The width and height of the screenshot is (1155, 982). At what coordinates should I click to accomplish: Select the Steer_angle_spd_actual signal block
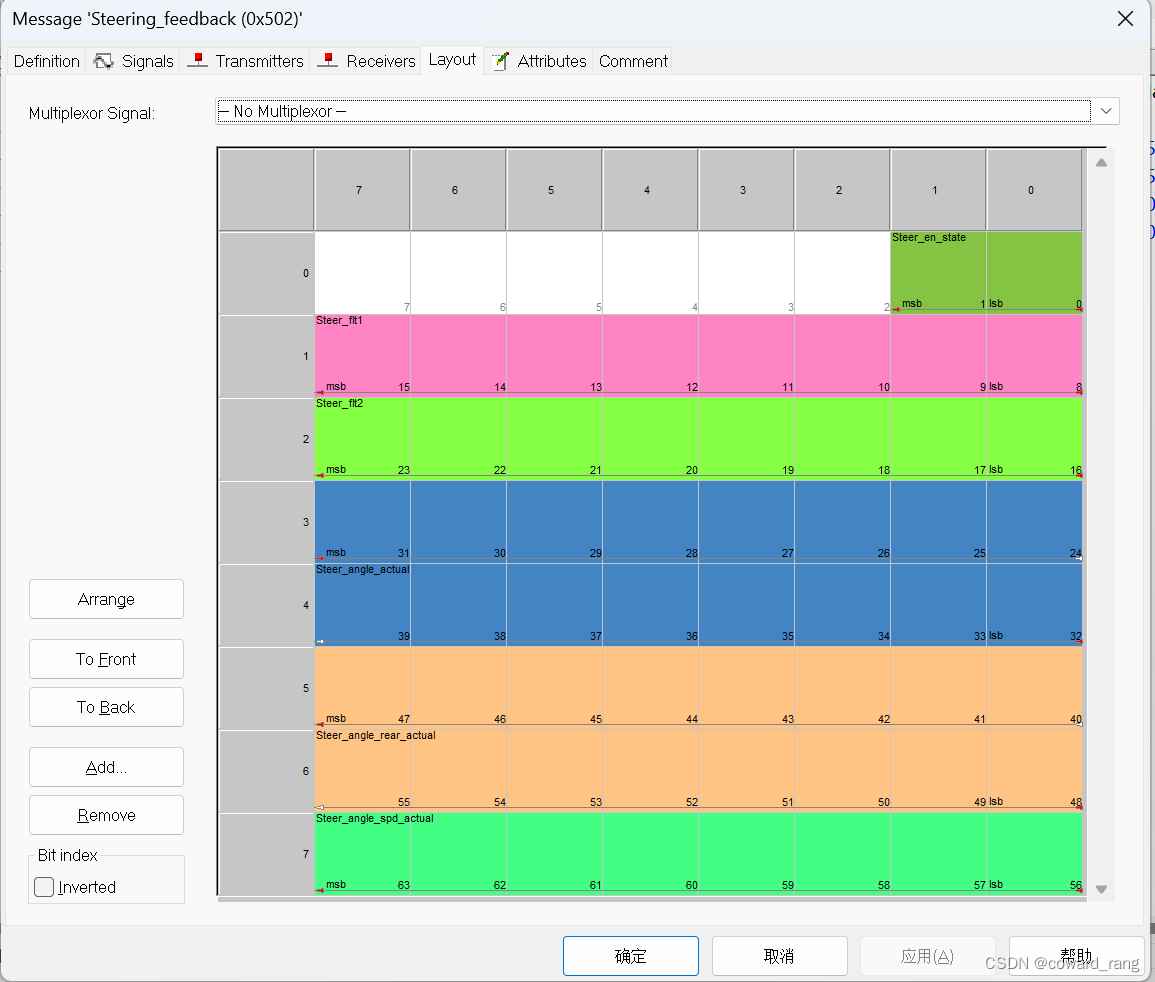(698, 854)
